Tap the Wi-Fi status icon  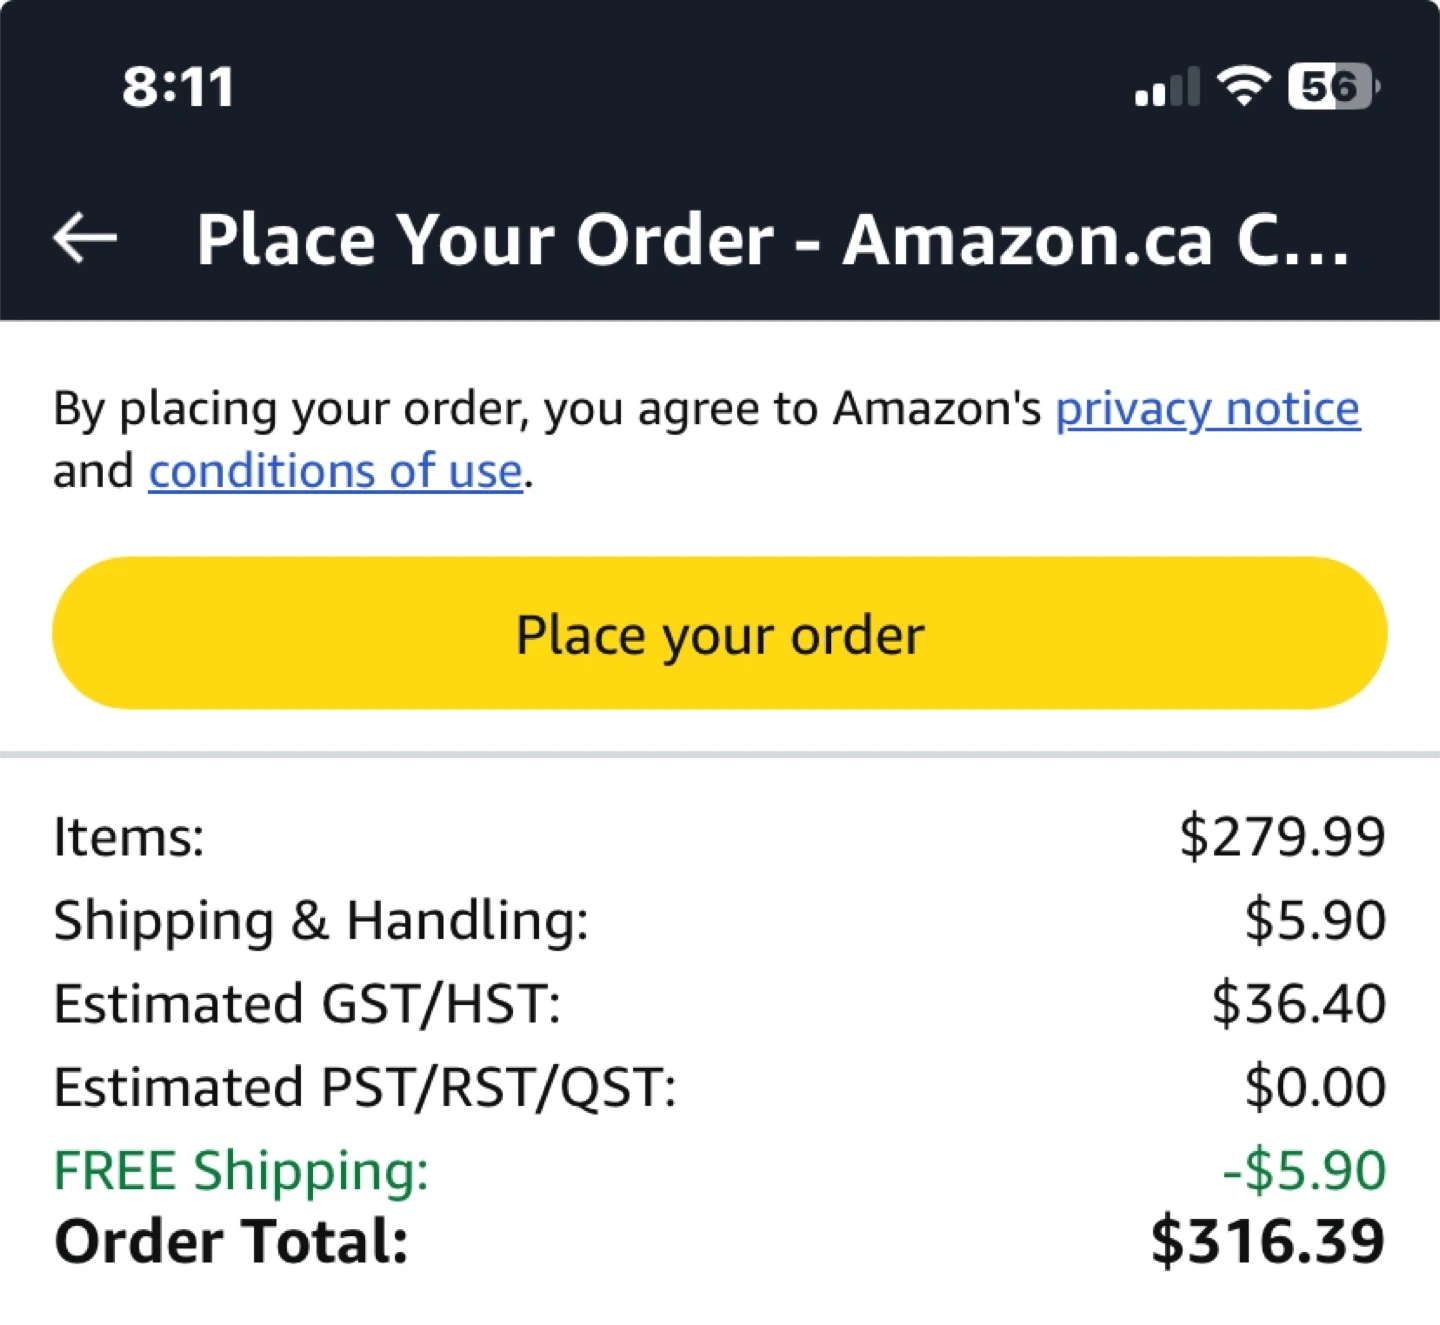pos(1243,86)
